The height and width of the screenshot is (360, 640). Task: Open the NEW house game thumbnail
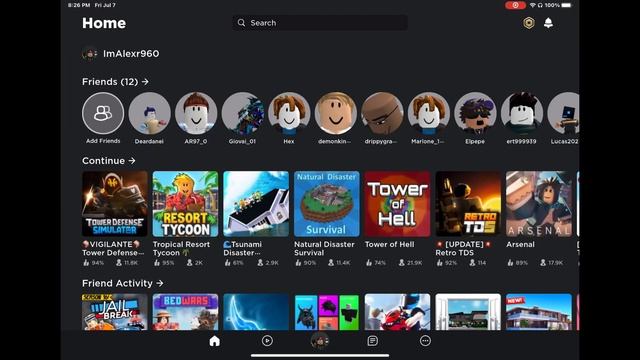coord(539,312)
